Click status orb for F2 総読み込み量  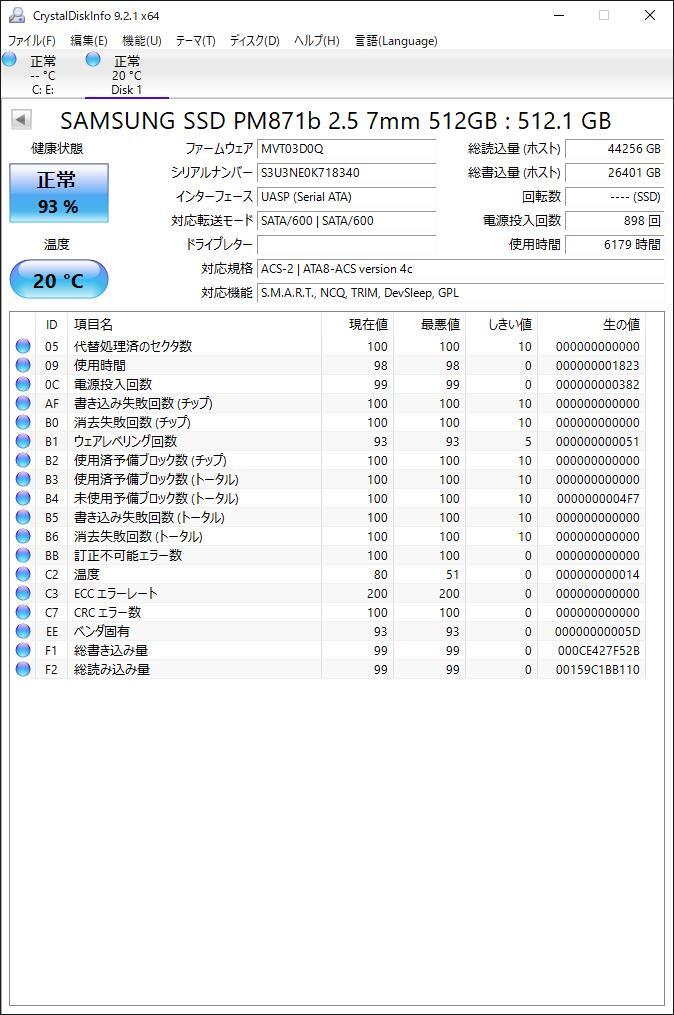click(23, 669)
